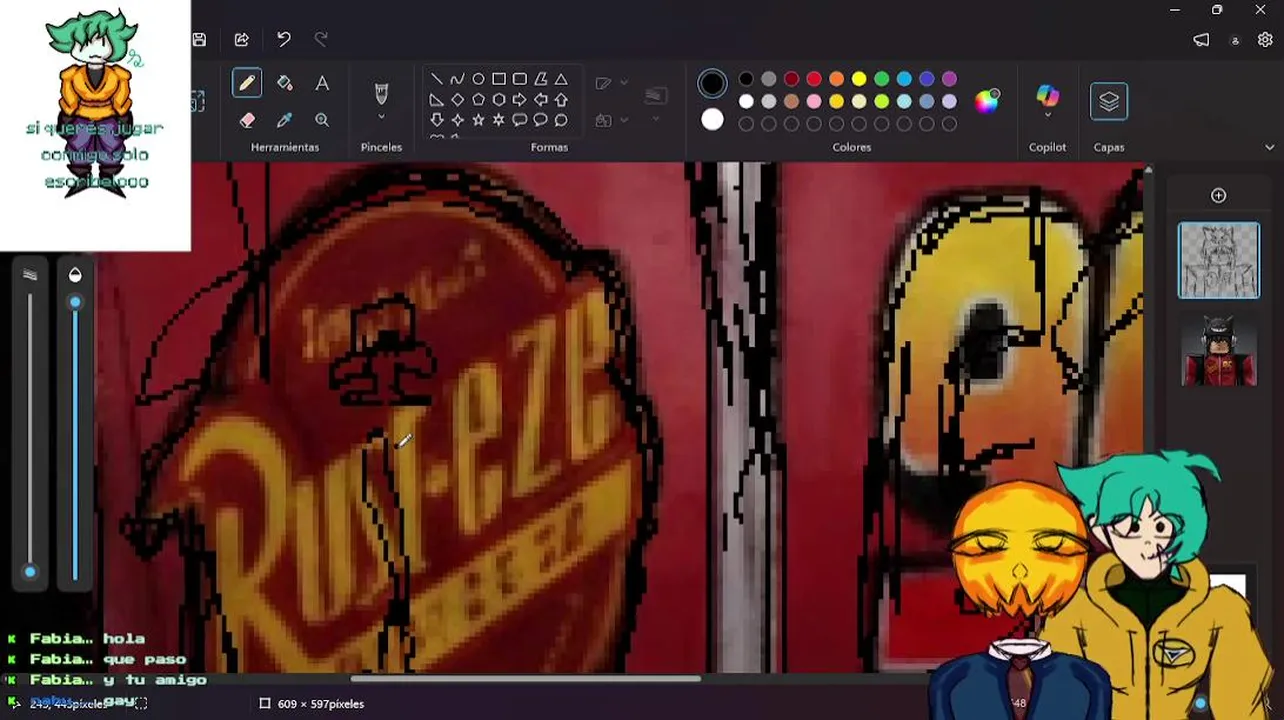The height and width of the screenshot is (720, 1284).
Task: Choose the Four-point star shape
Action: pos(457,120)
